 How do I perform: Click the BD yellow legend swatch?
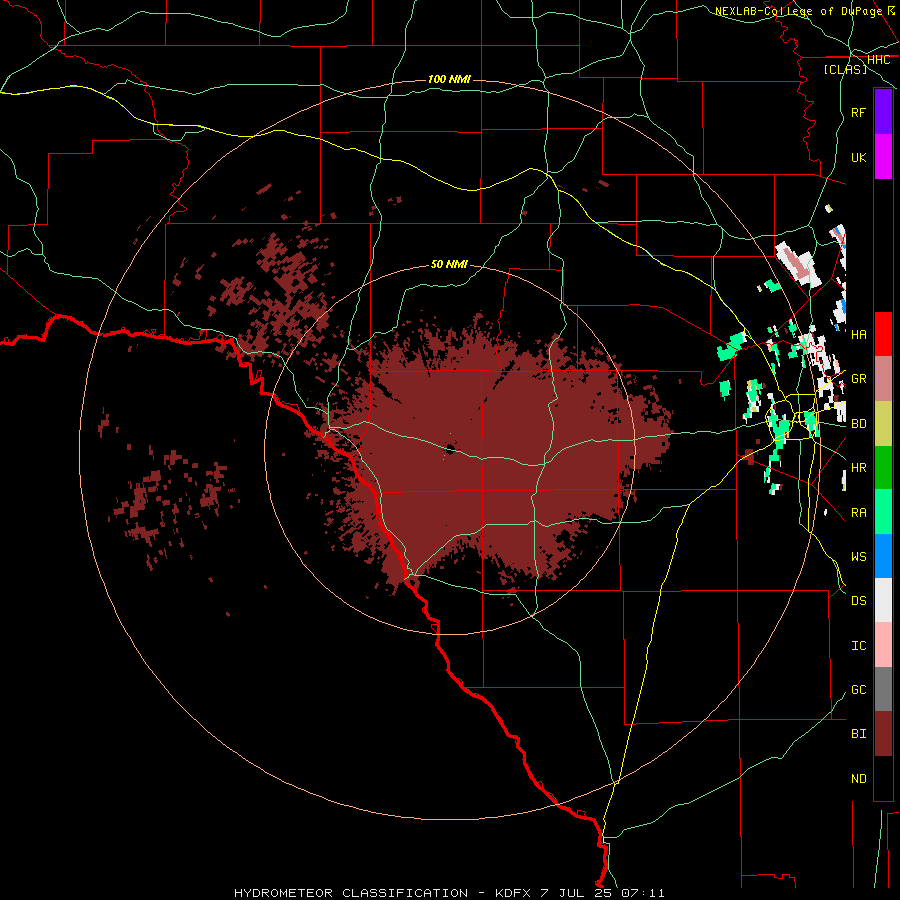883,424
